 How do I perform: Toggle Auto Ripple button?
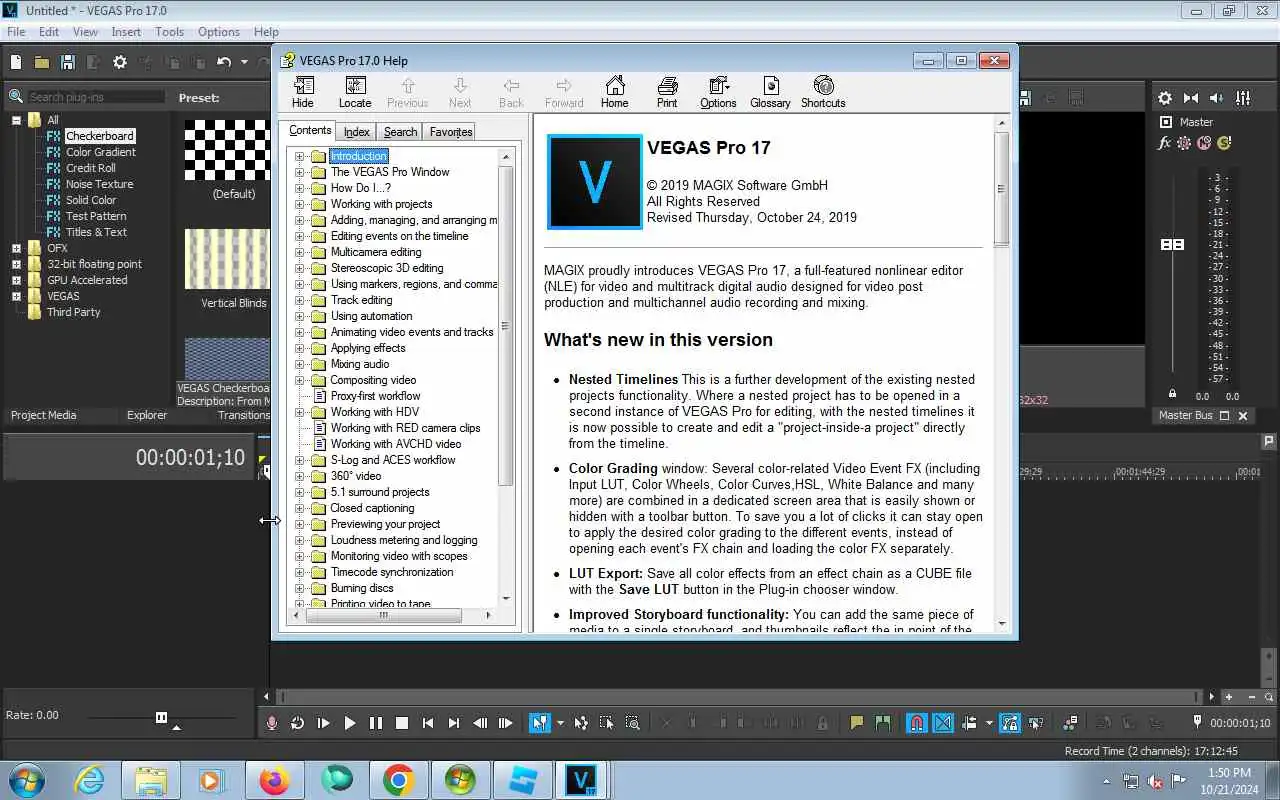[969, 723]
